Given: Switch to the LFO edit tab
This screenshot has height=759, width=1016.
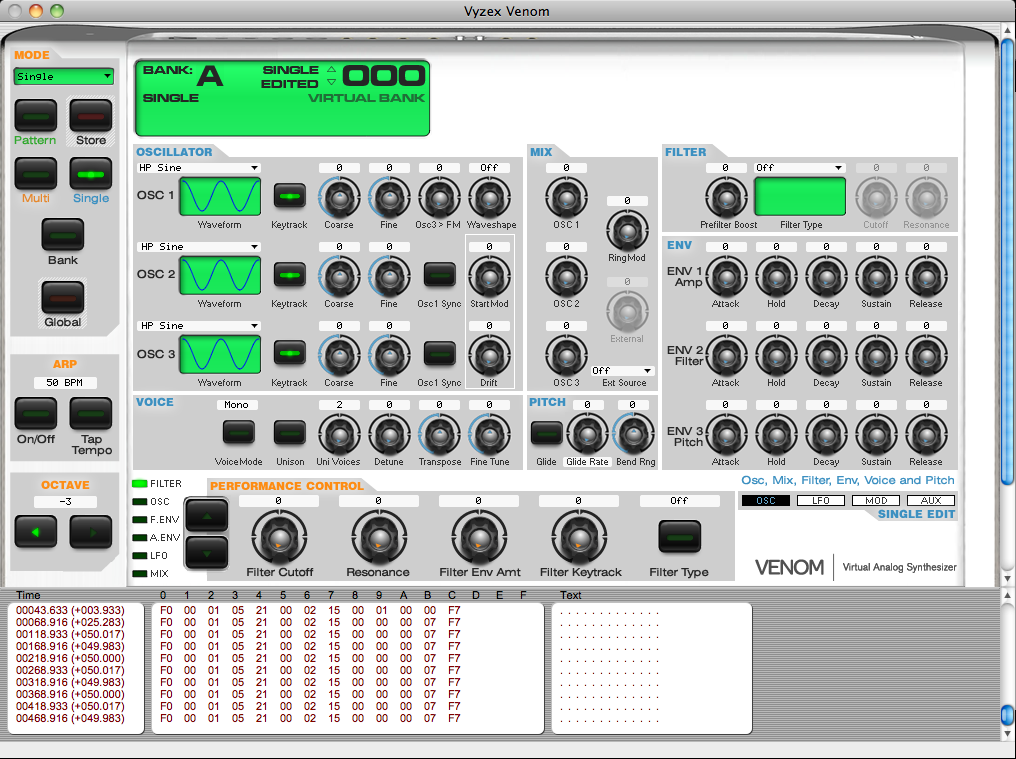Looking at the screenshot, I should (x=821, y=500).
